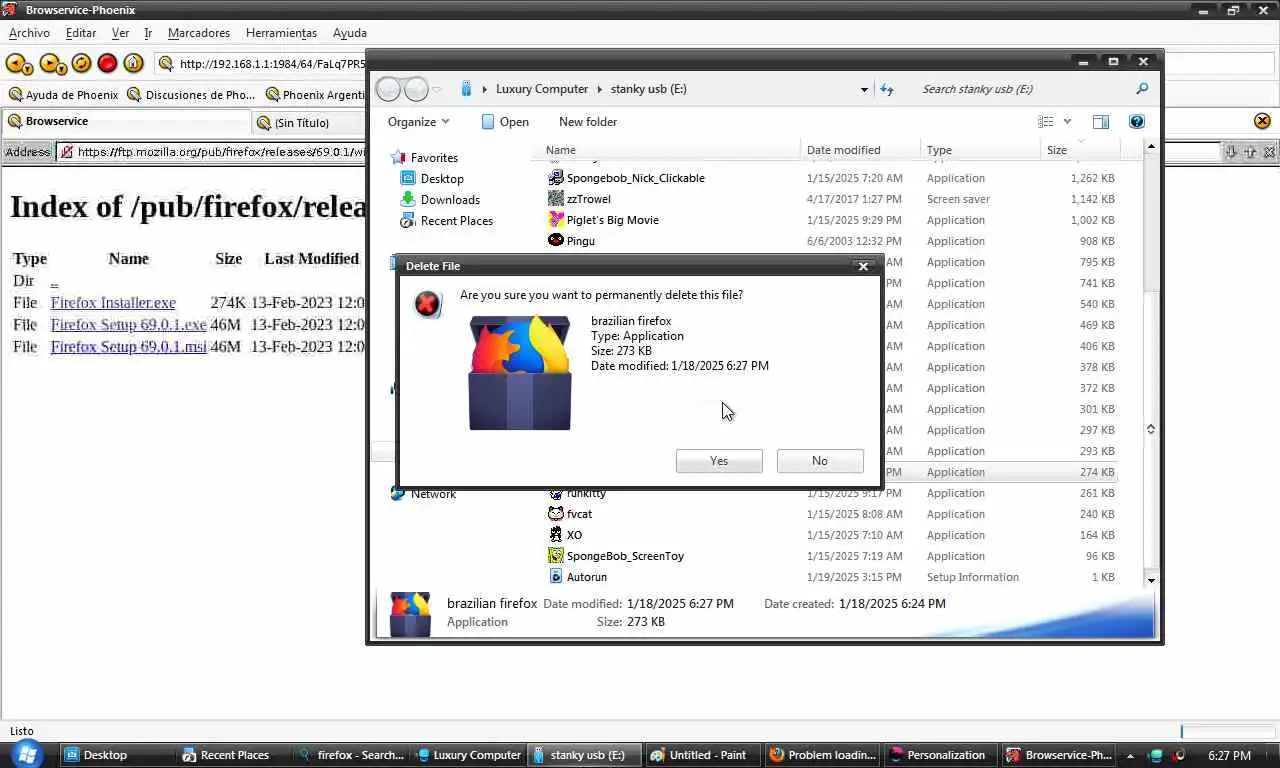Sort by the Size column header

tap(1080, 150)
